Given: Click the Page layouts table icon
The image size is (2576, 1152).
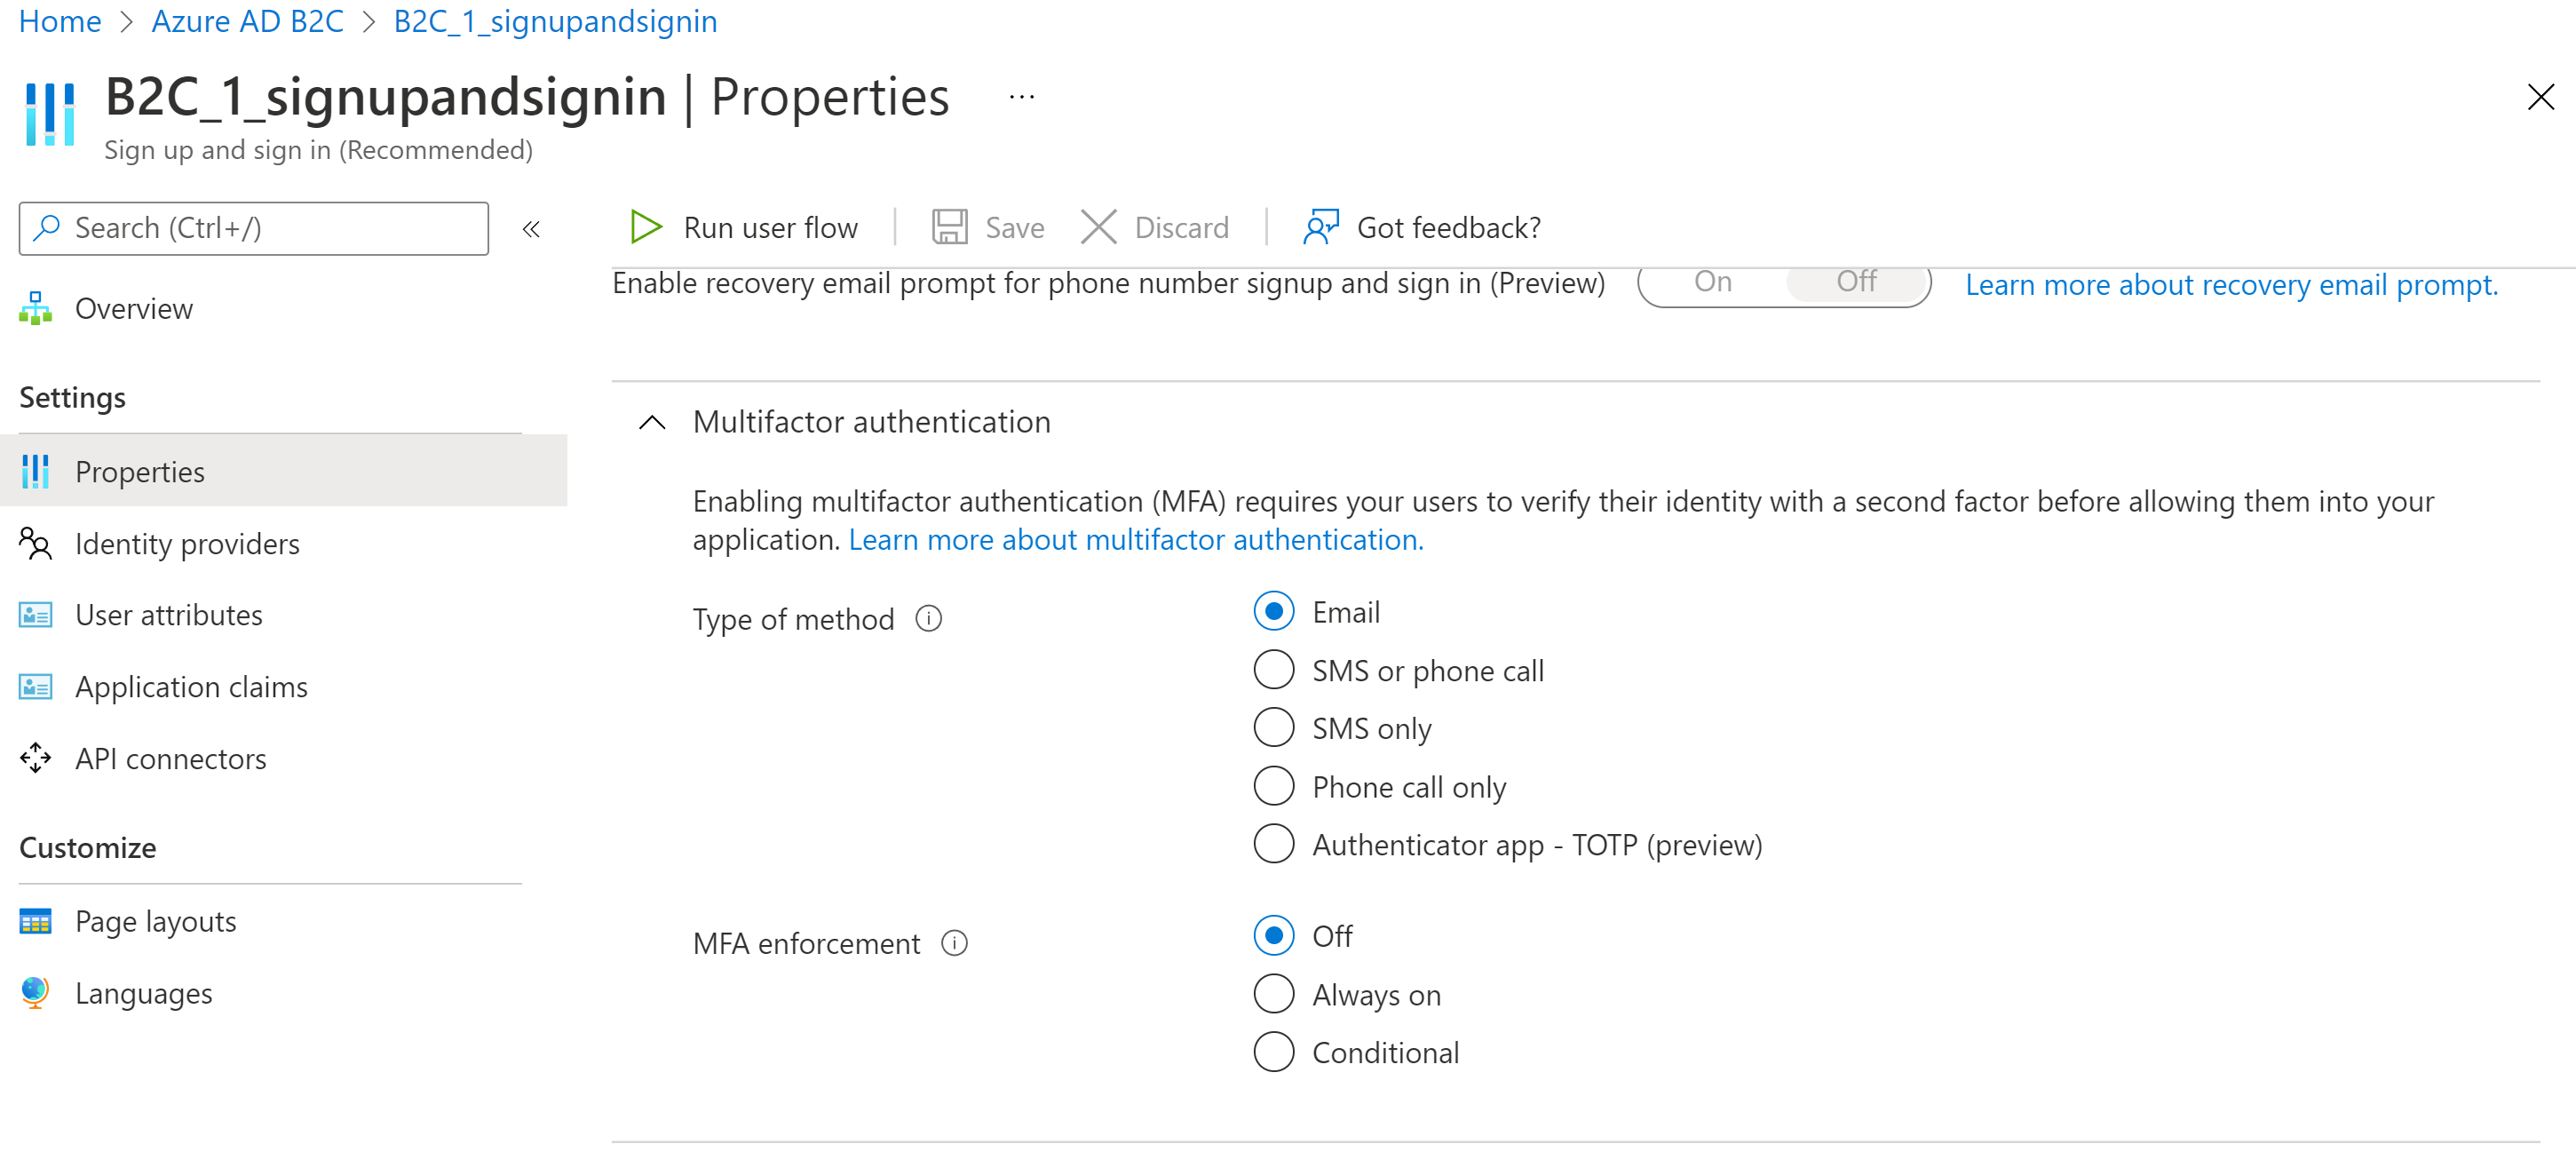Looking at the screenshot, I should point(35,920).
